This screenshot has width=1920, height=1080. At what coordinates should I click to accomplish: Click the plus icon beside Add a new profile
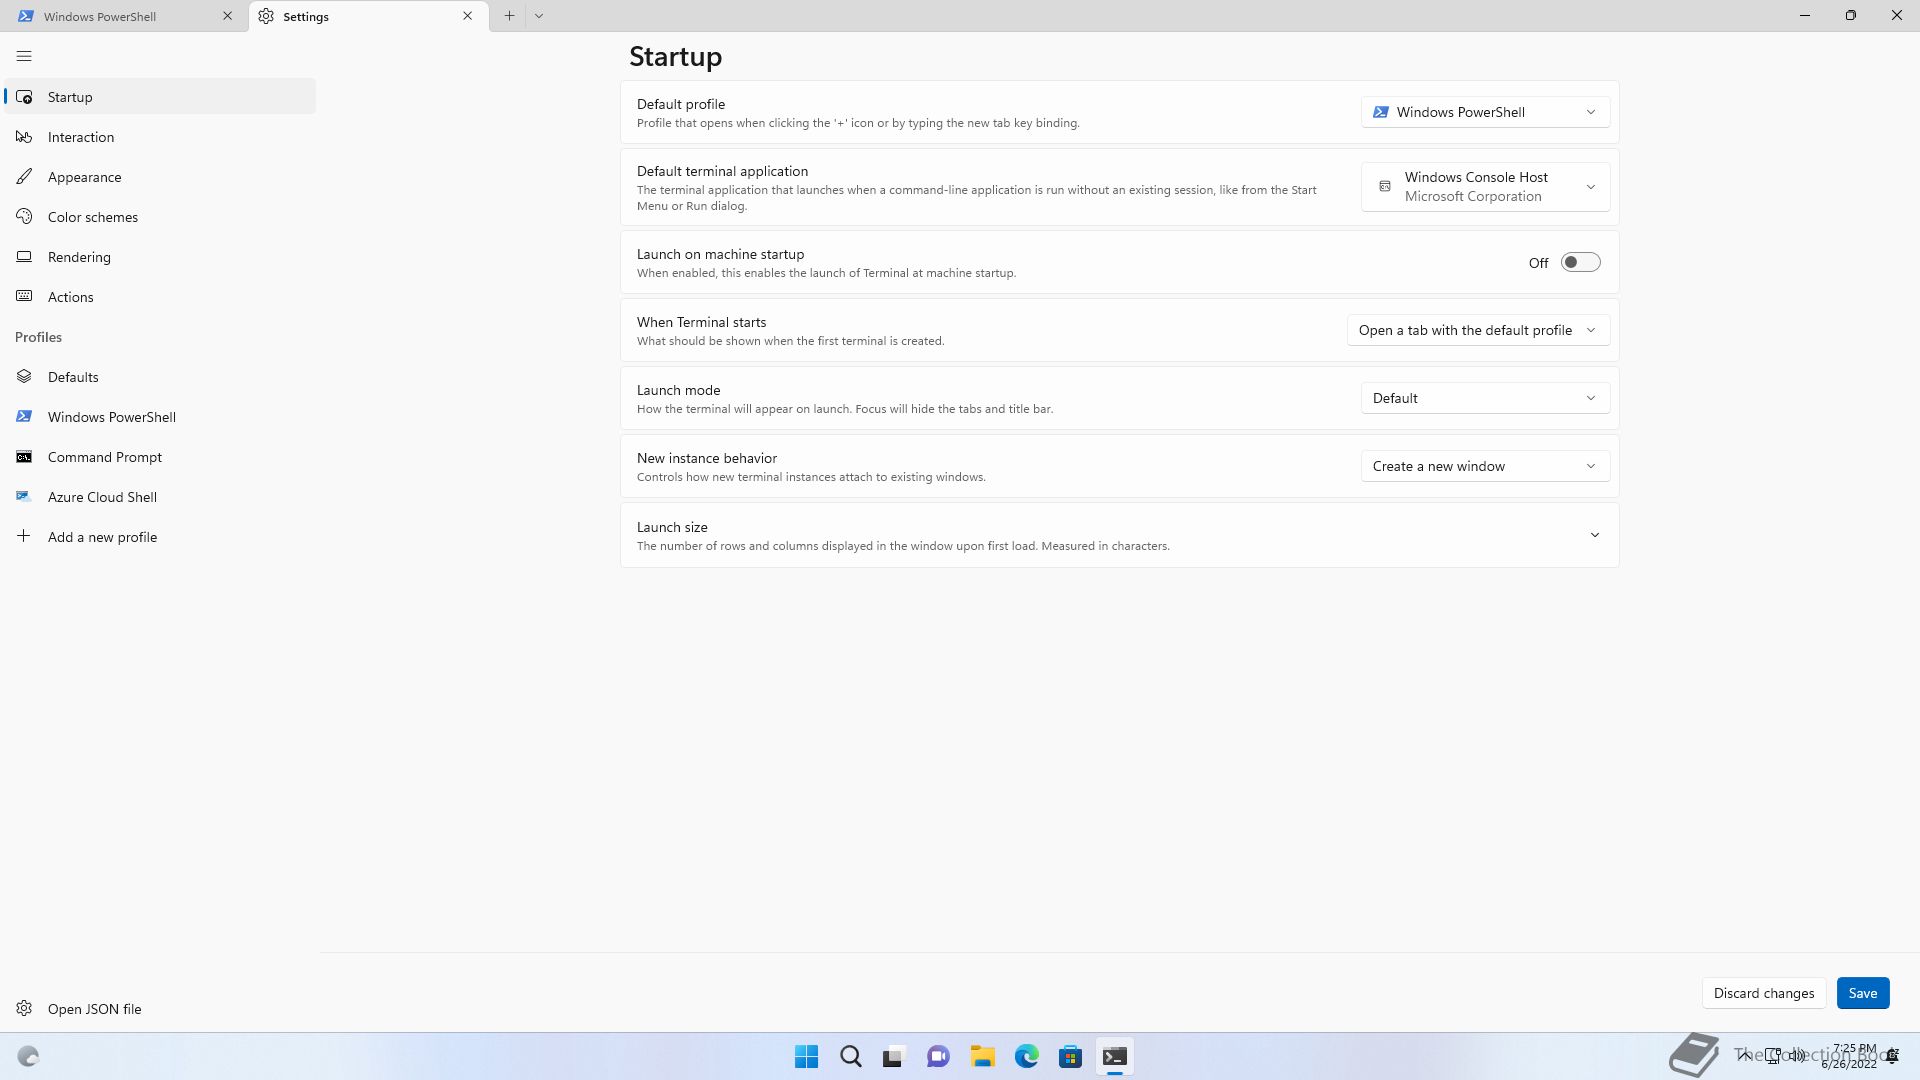coord(24,537)
